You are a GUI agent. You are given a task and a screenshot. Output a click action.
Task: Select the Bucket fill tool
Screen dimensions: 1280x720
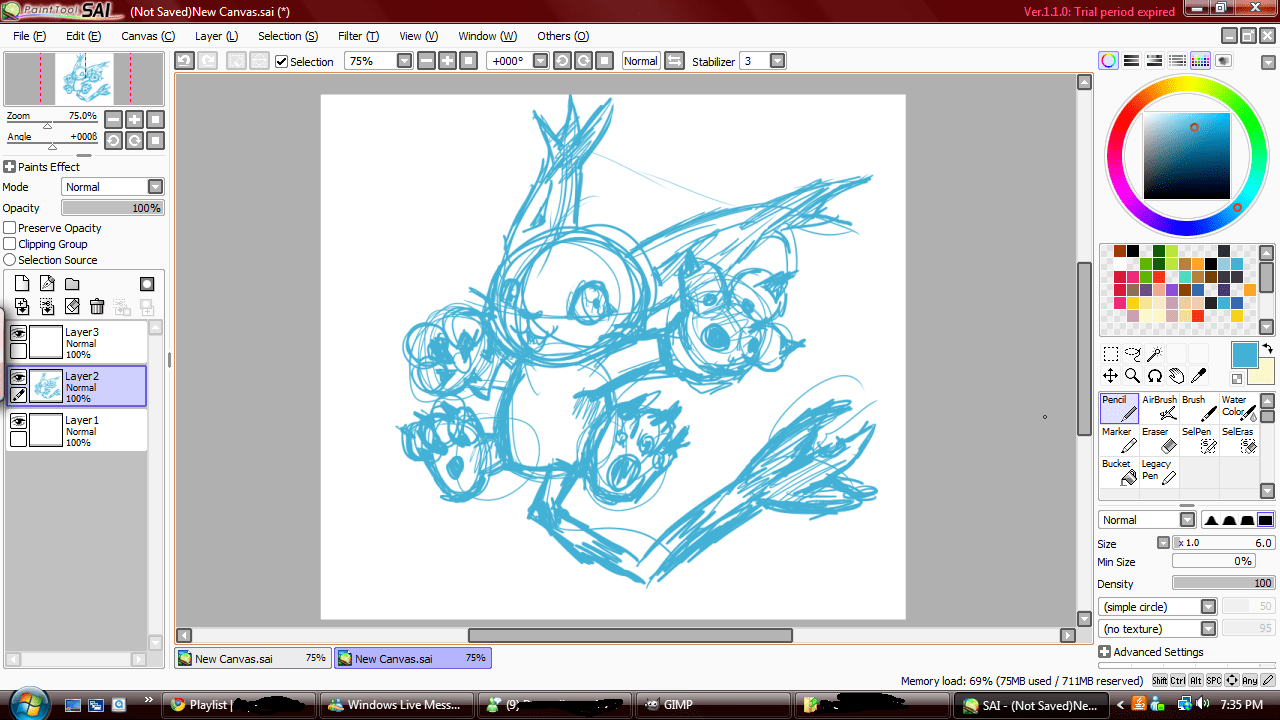coord(1119,472)
